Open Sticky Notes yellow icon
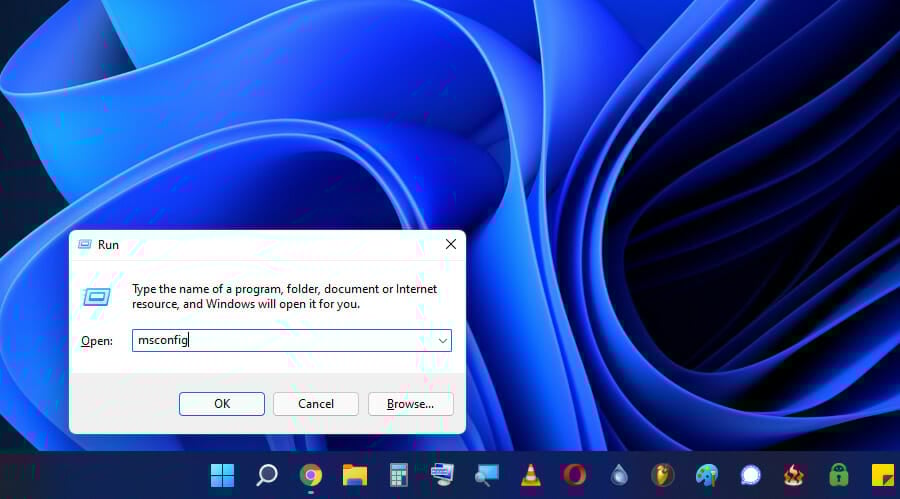The height and width of the screenshot is (499, 900). tap(883, 475)
